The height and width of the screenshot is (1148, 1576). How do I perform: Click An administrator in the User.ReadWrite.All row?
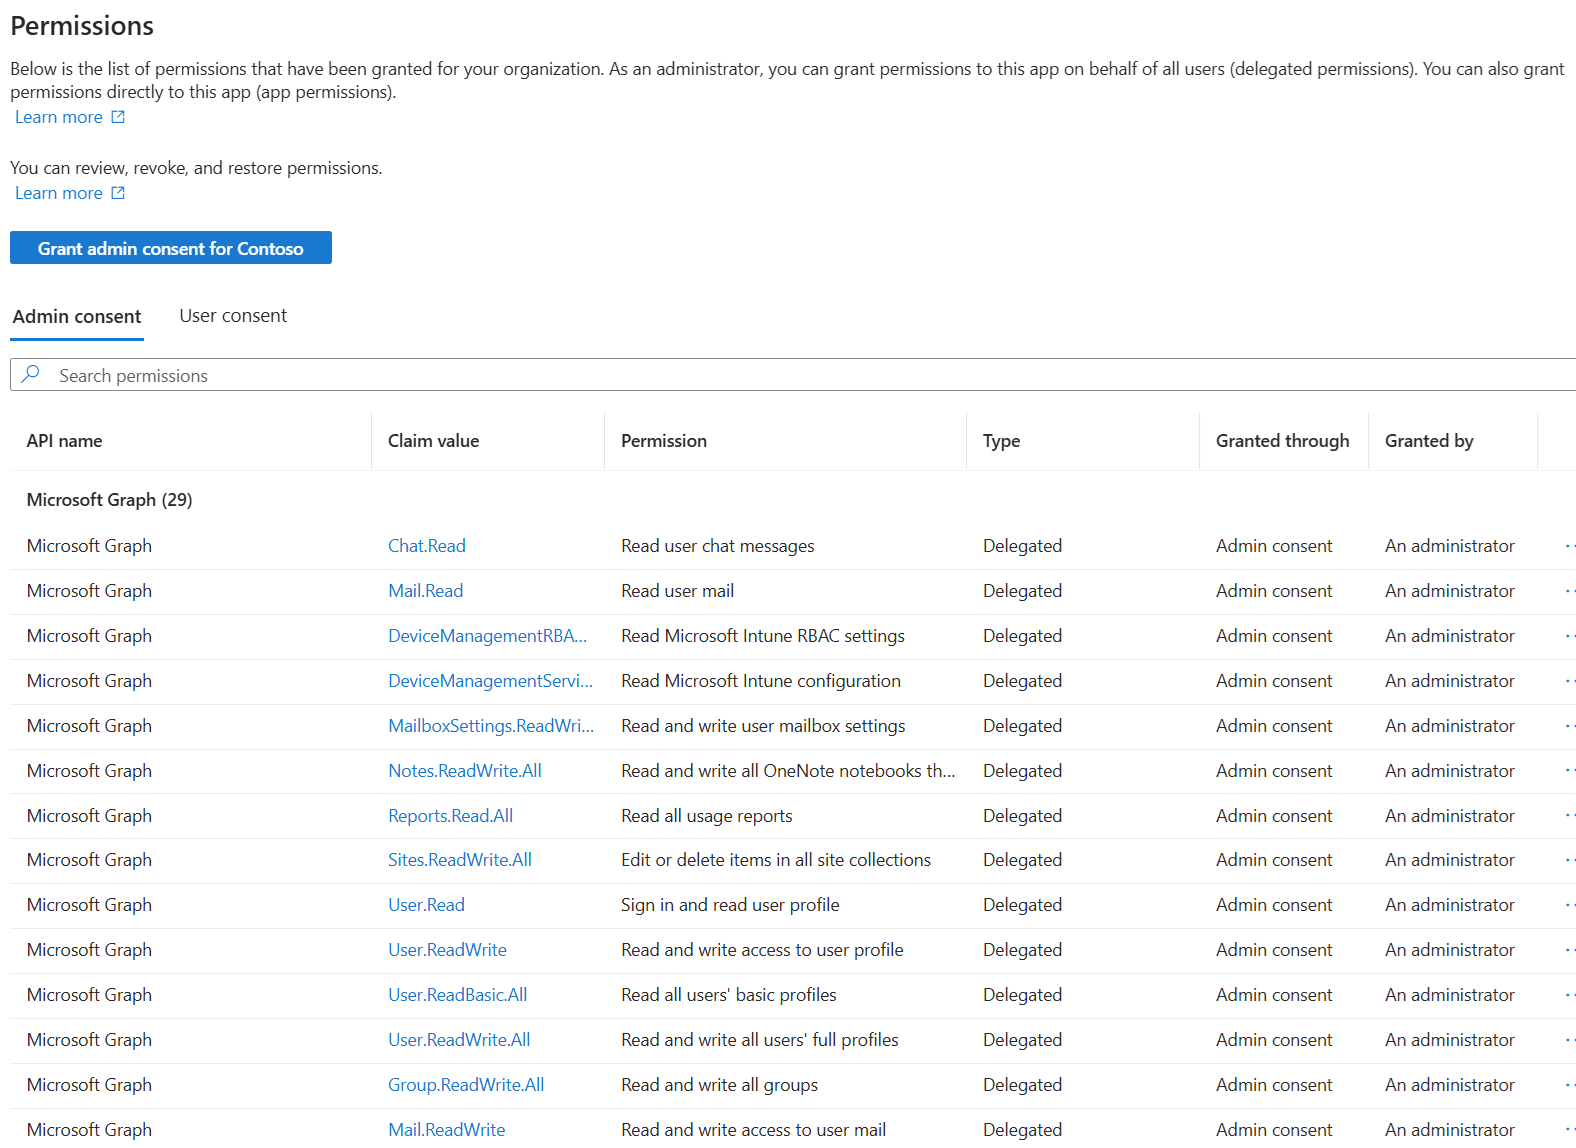[x=1450, y=1040]
